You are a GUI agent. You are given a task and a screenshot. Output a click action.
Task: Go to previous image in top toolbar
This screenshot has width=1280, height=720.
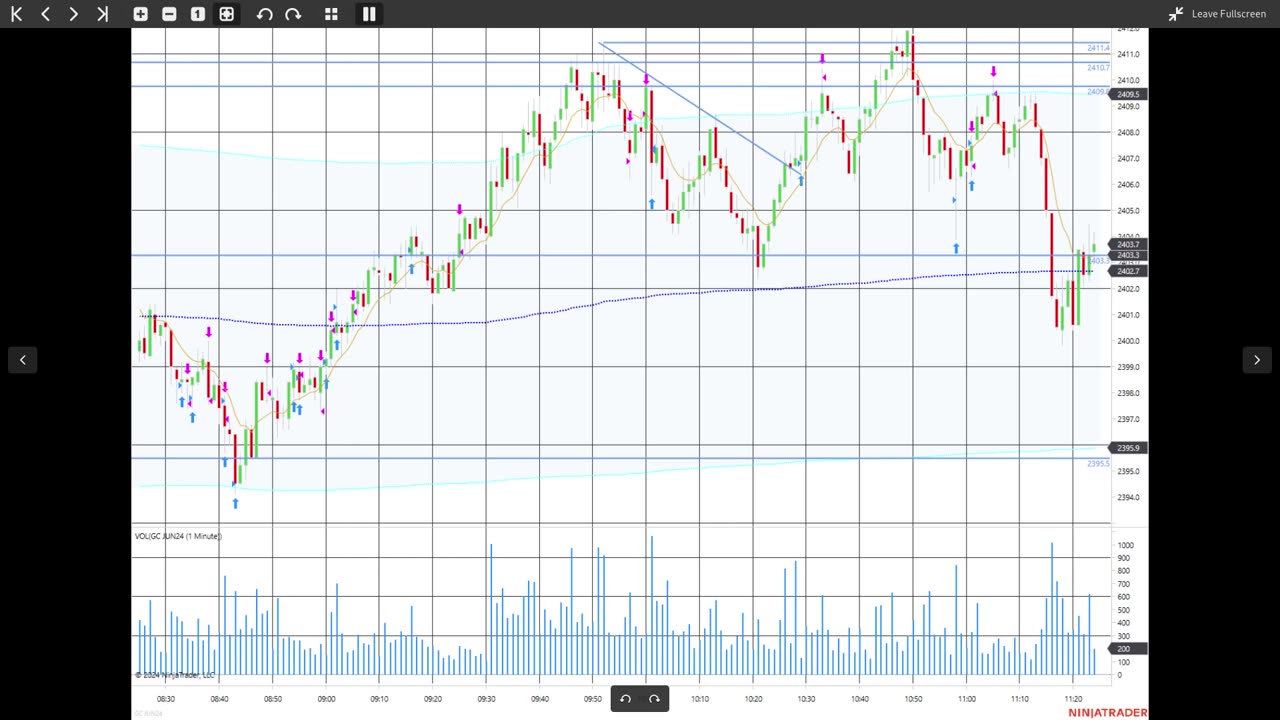(46, 14)
